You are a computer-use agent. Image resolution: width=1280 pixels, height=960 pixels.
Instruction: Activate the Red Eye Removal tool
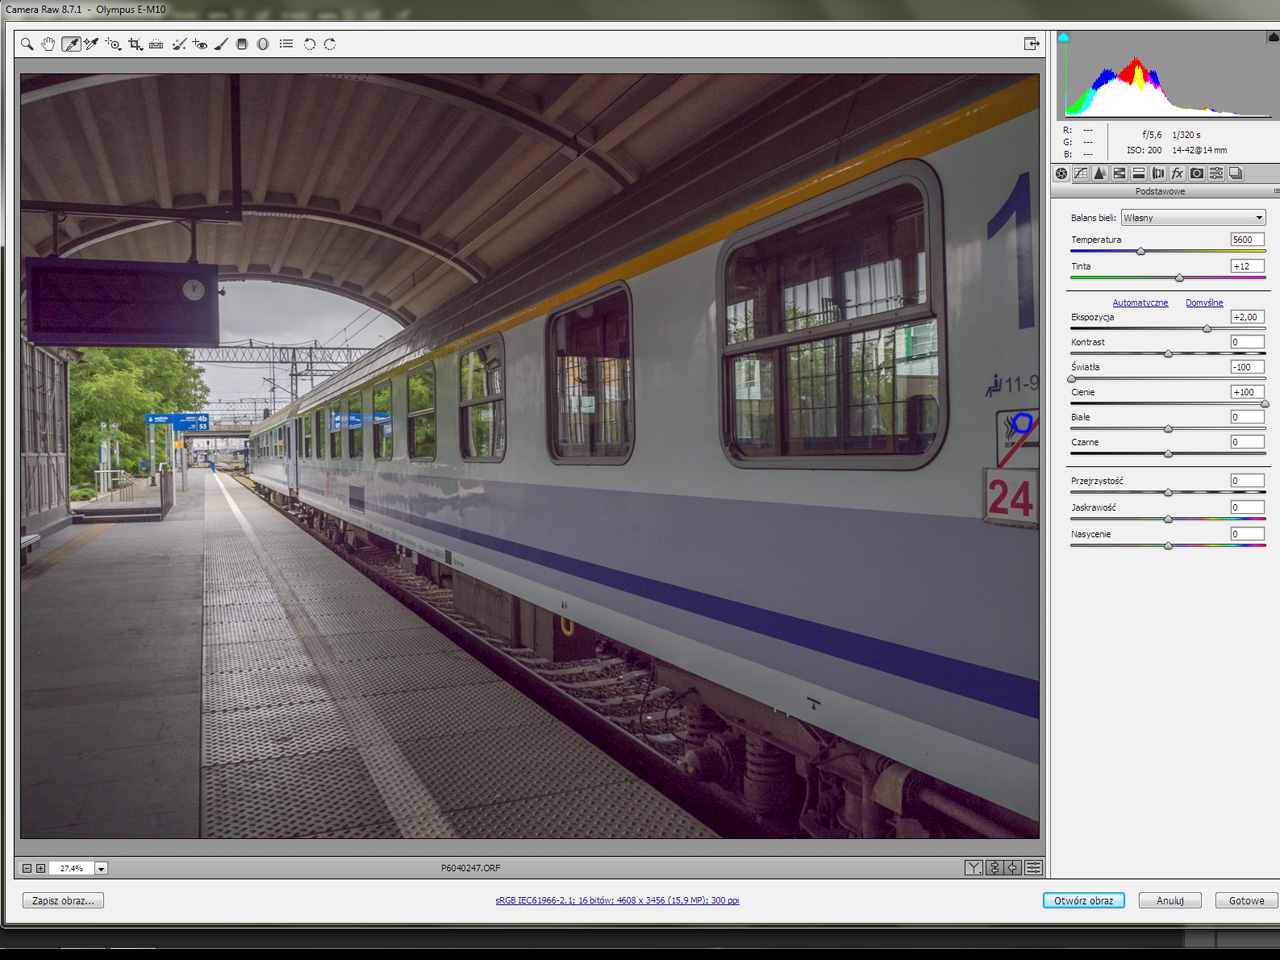click(200, 44)
